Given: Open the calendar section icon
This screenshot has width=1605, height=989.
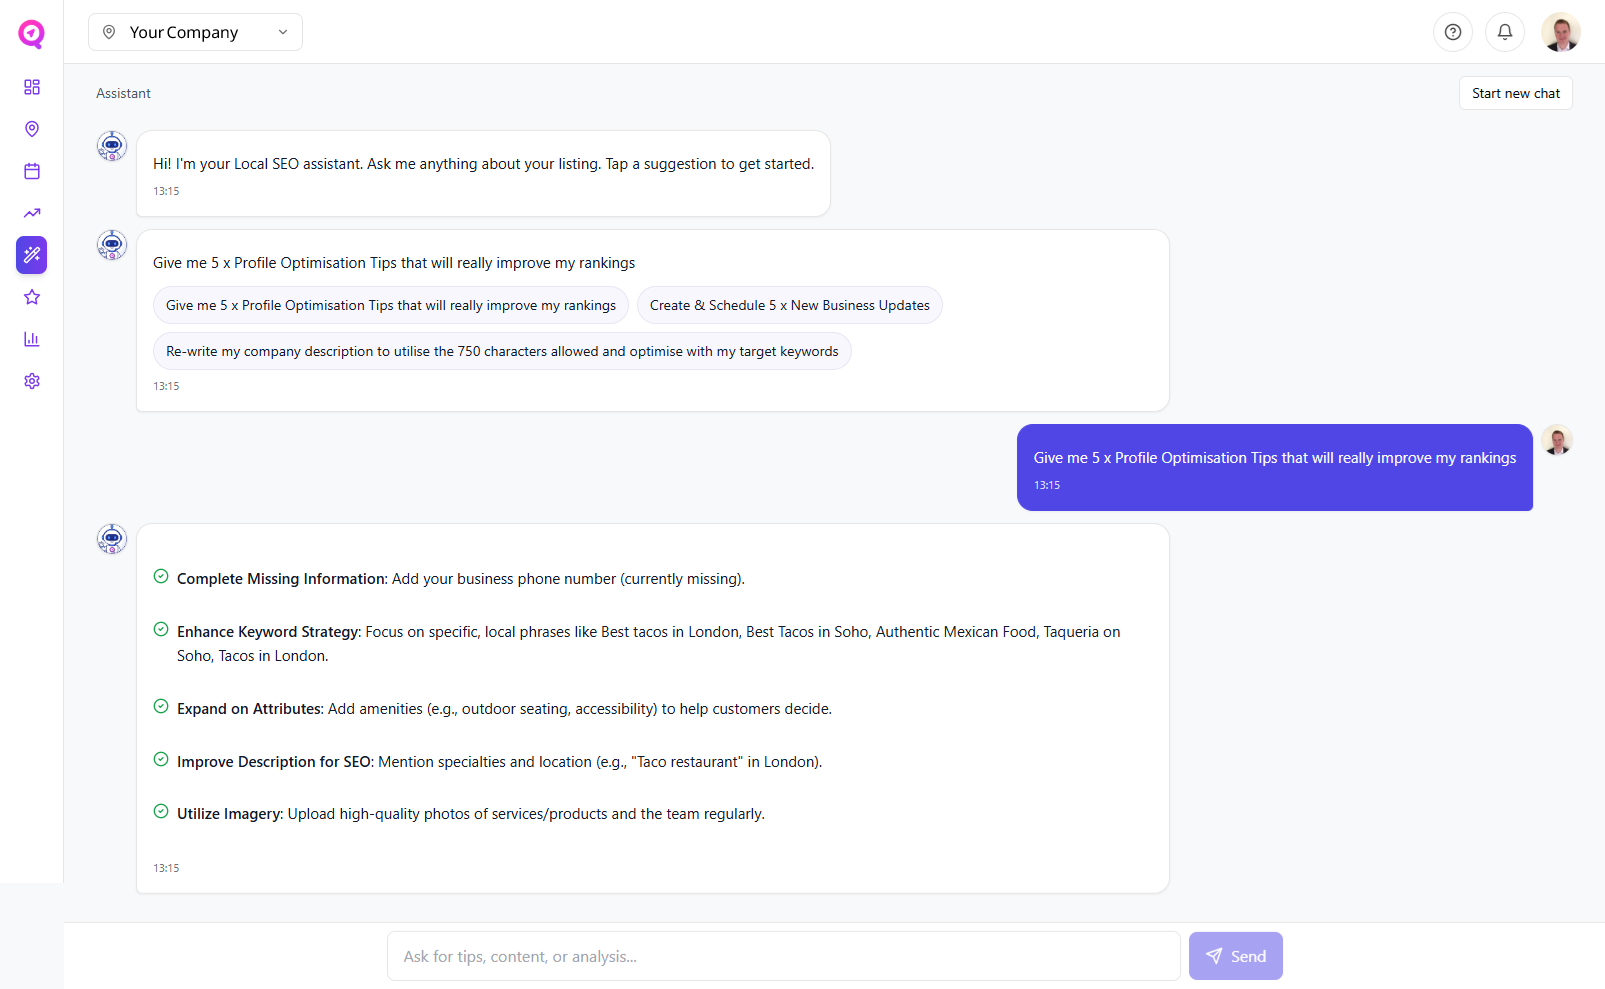Looking at the screenshot, I should (31, 171).
